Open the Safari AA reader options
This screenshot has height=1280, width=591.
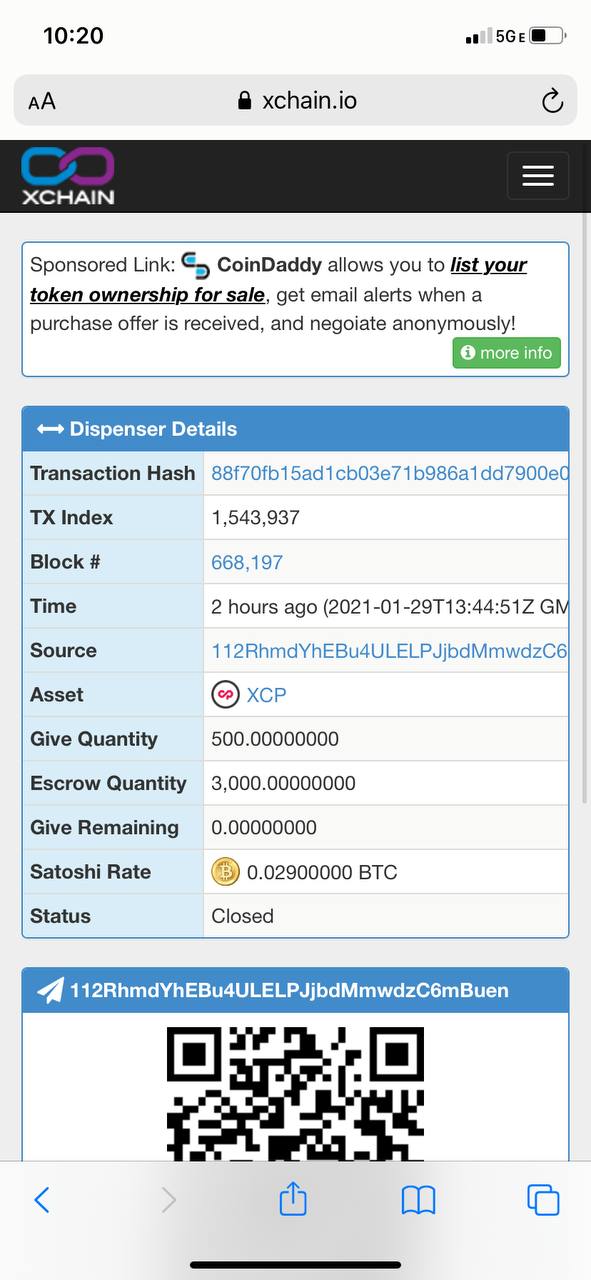(42, 101)
